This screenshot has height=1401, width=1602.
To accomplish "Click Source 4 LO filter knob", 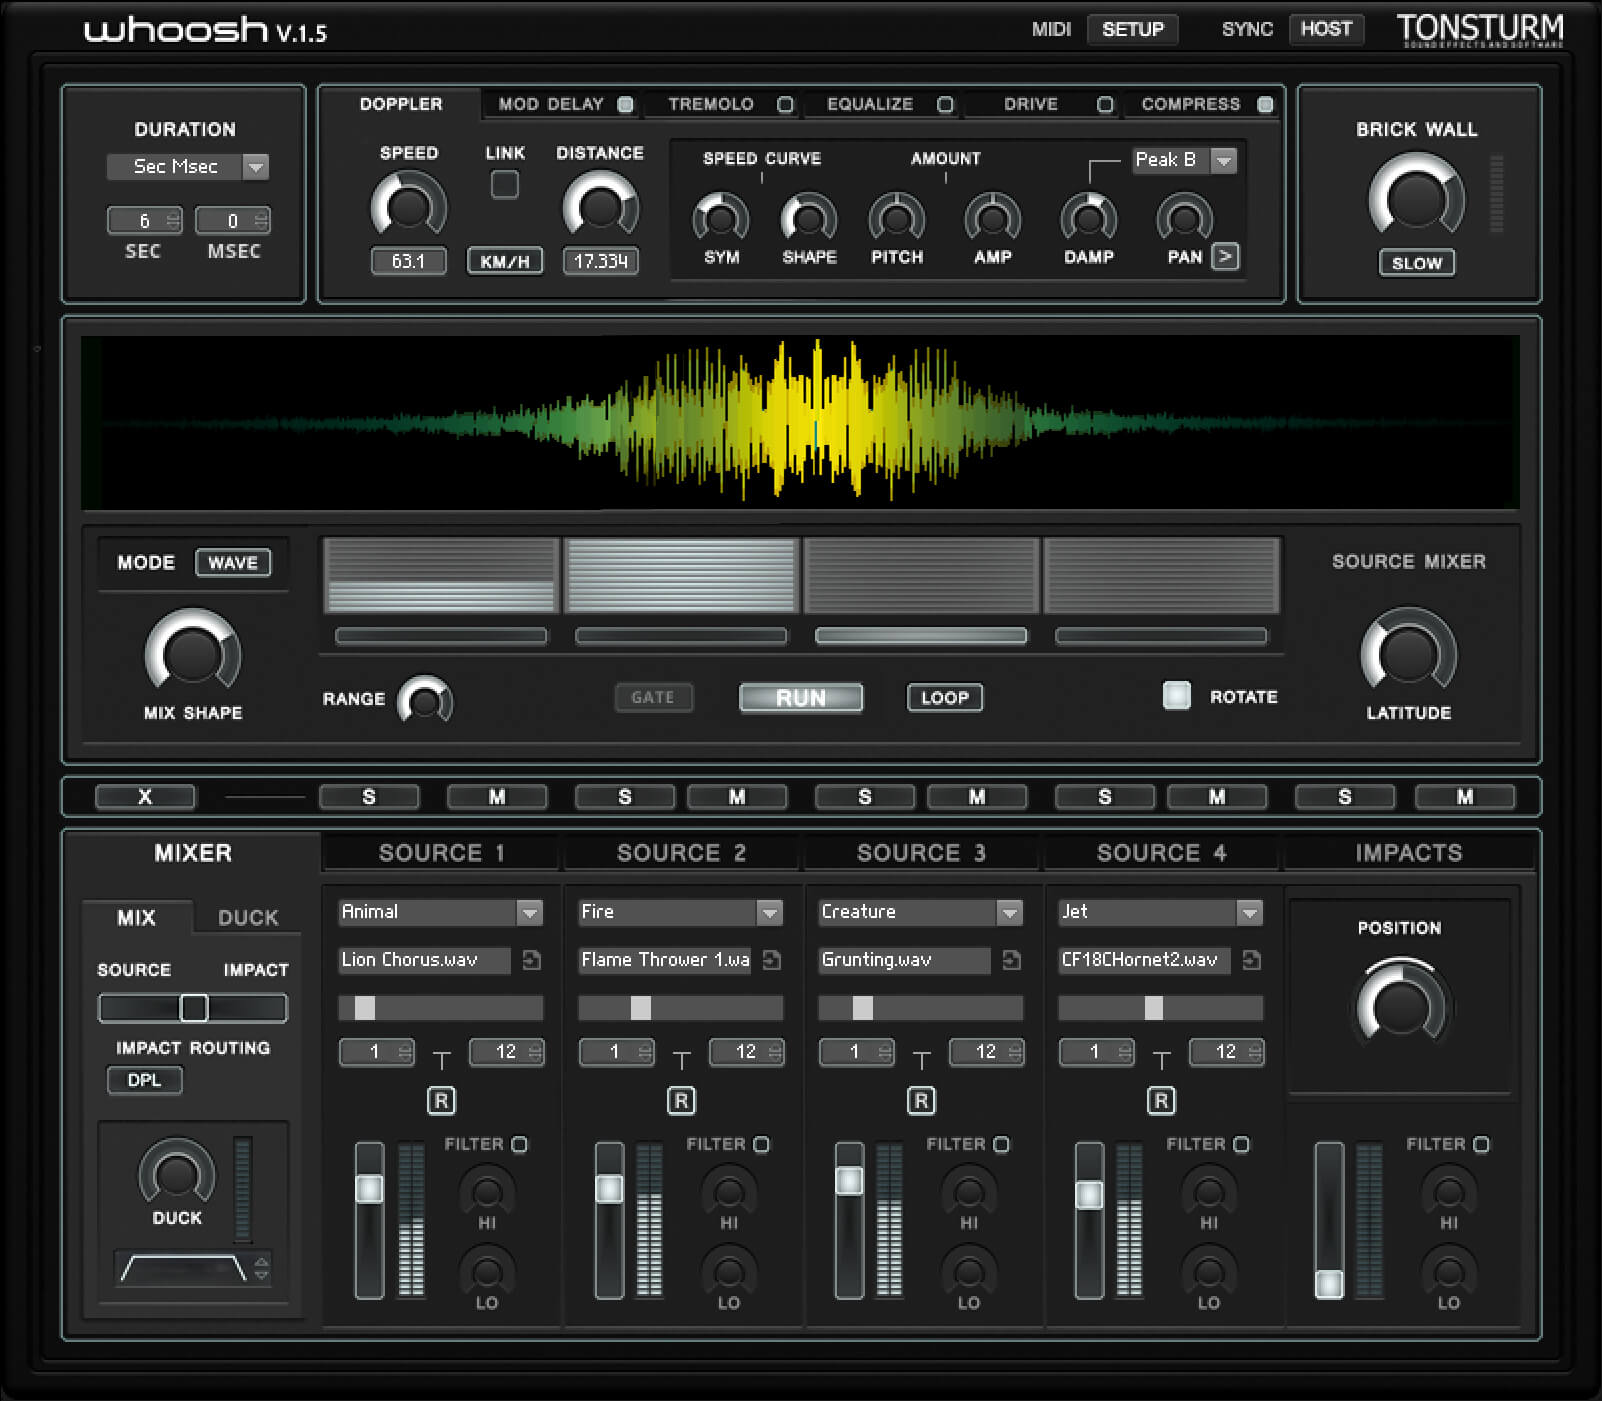I will pos(1209,1271).
